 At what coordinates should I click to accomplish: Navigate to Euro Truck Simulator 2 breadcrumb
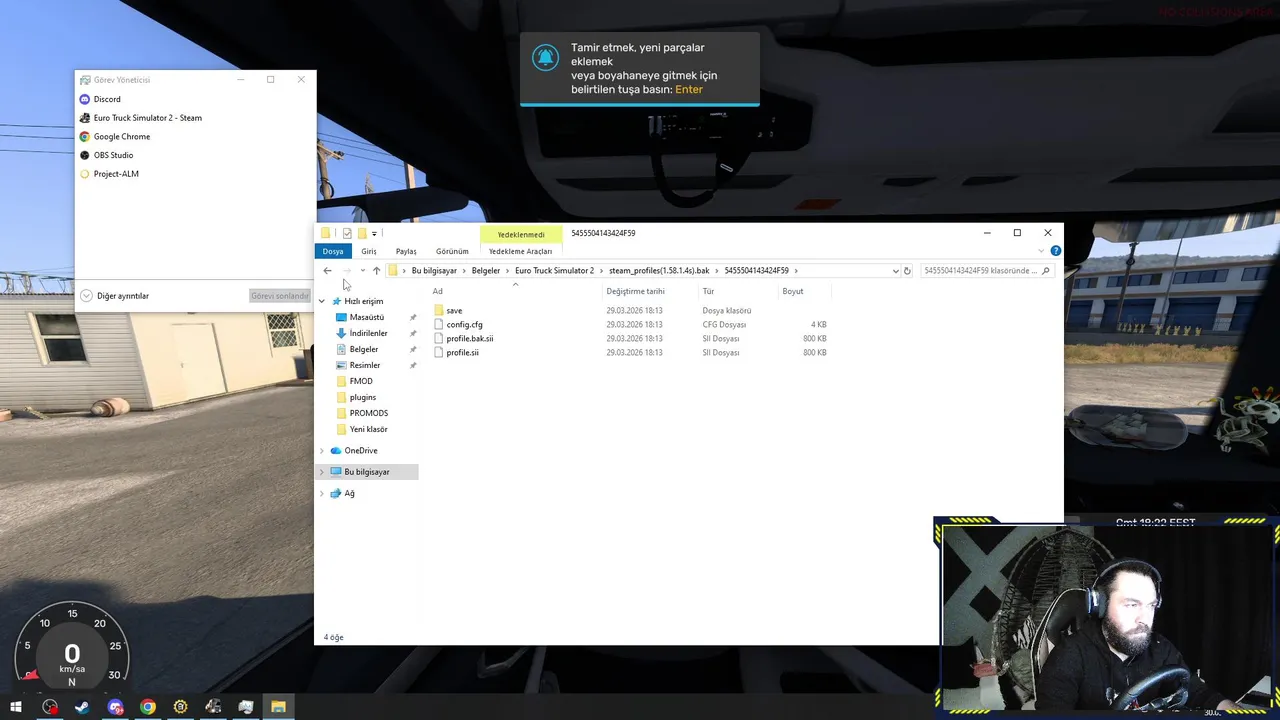pos(554,271)
